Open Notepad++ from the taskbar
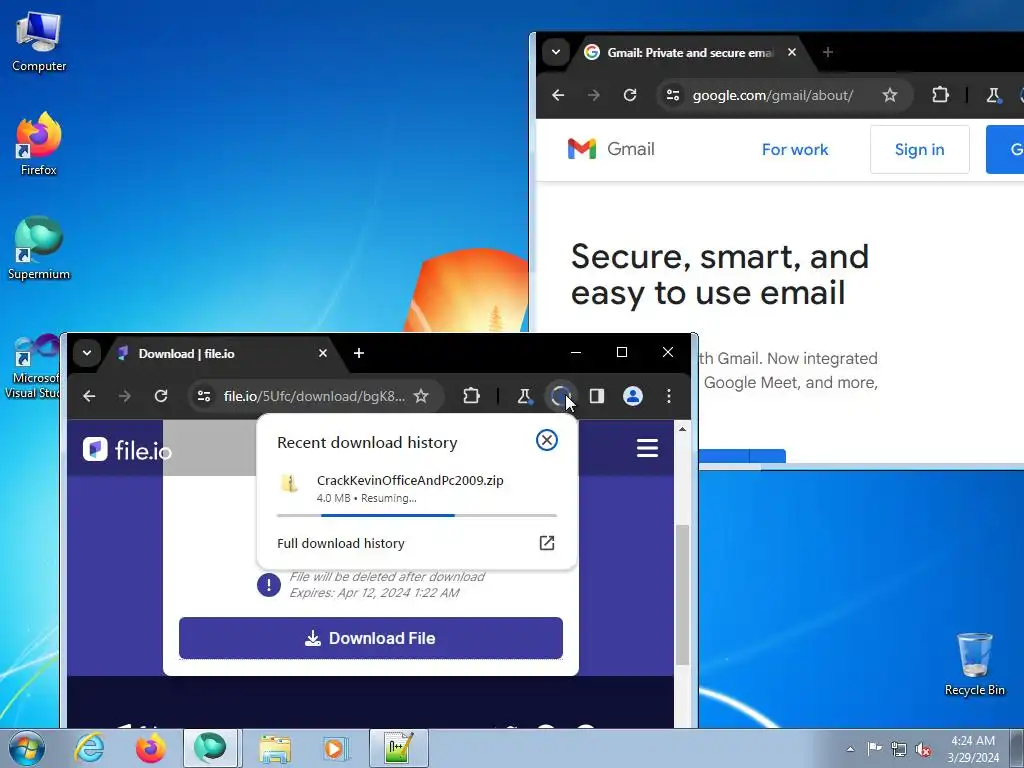 click(x=398, y=748)
